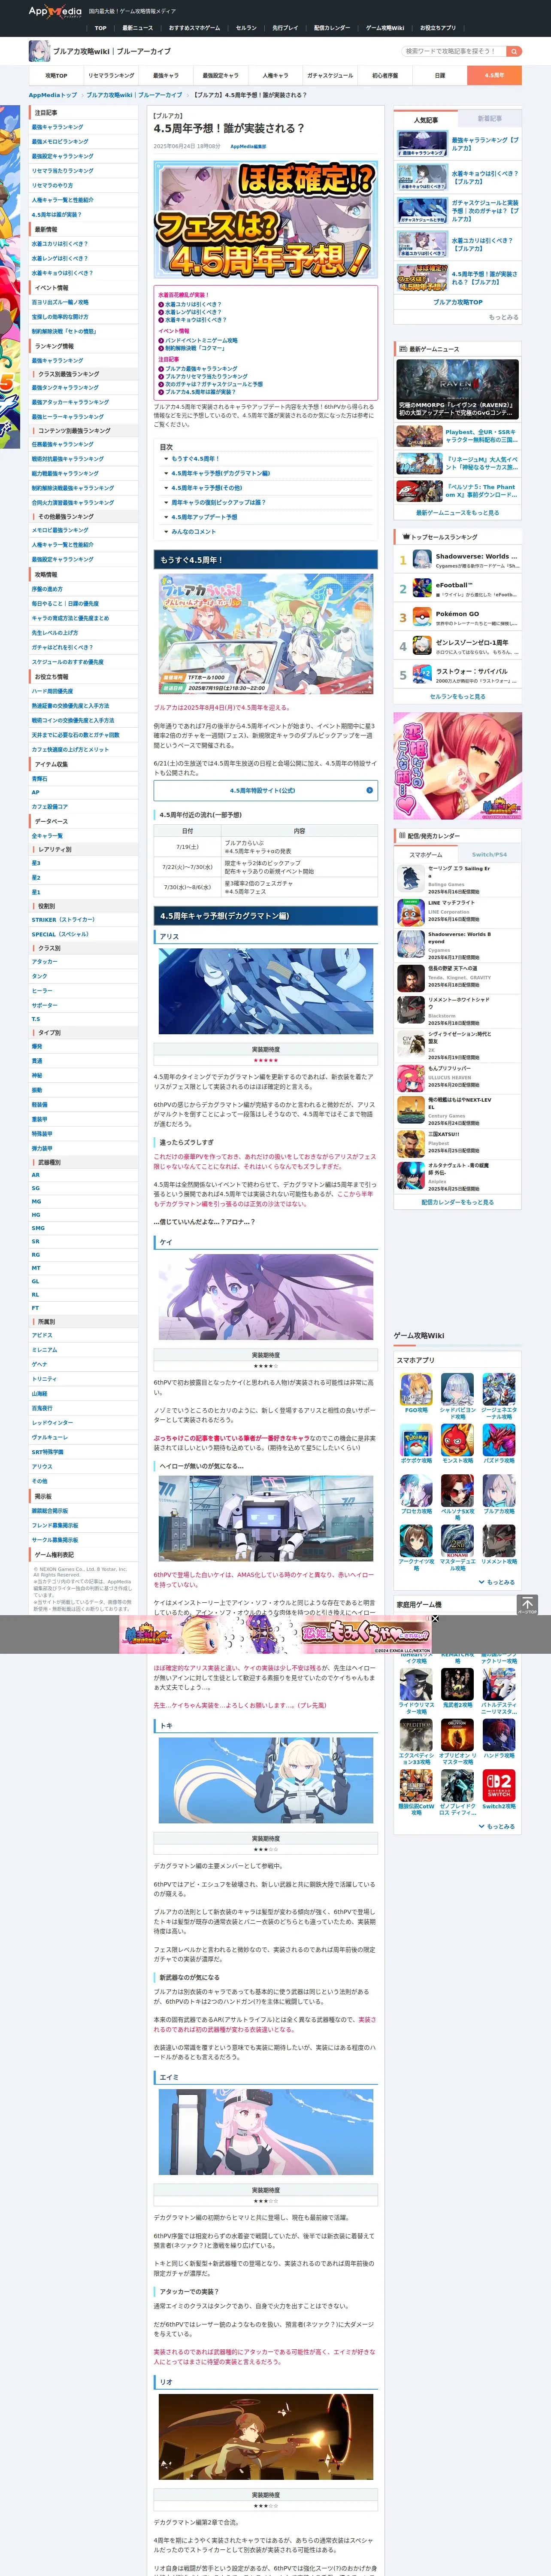This screenshot has height=2576, width=551.
Task: Expand もっとみる under スマホアプリ
Action: [497, 1582]
